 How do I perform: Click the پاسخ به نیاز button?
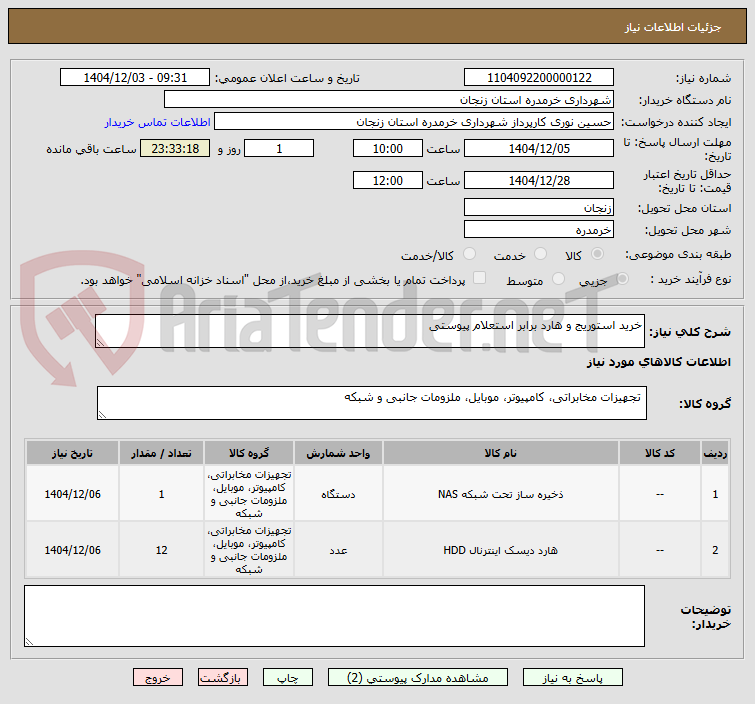click(x=573, y=678)
